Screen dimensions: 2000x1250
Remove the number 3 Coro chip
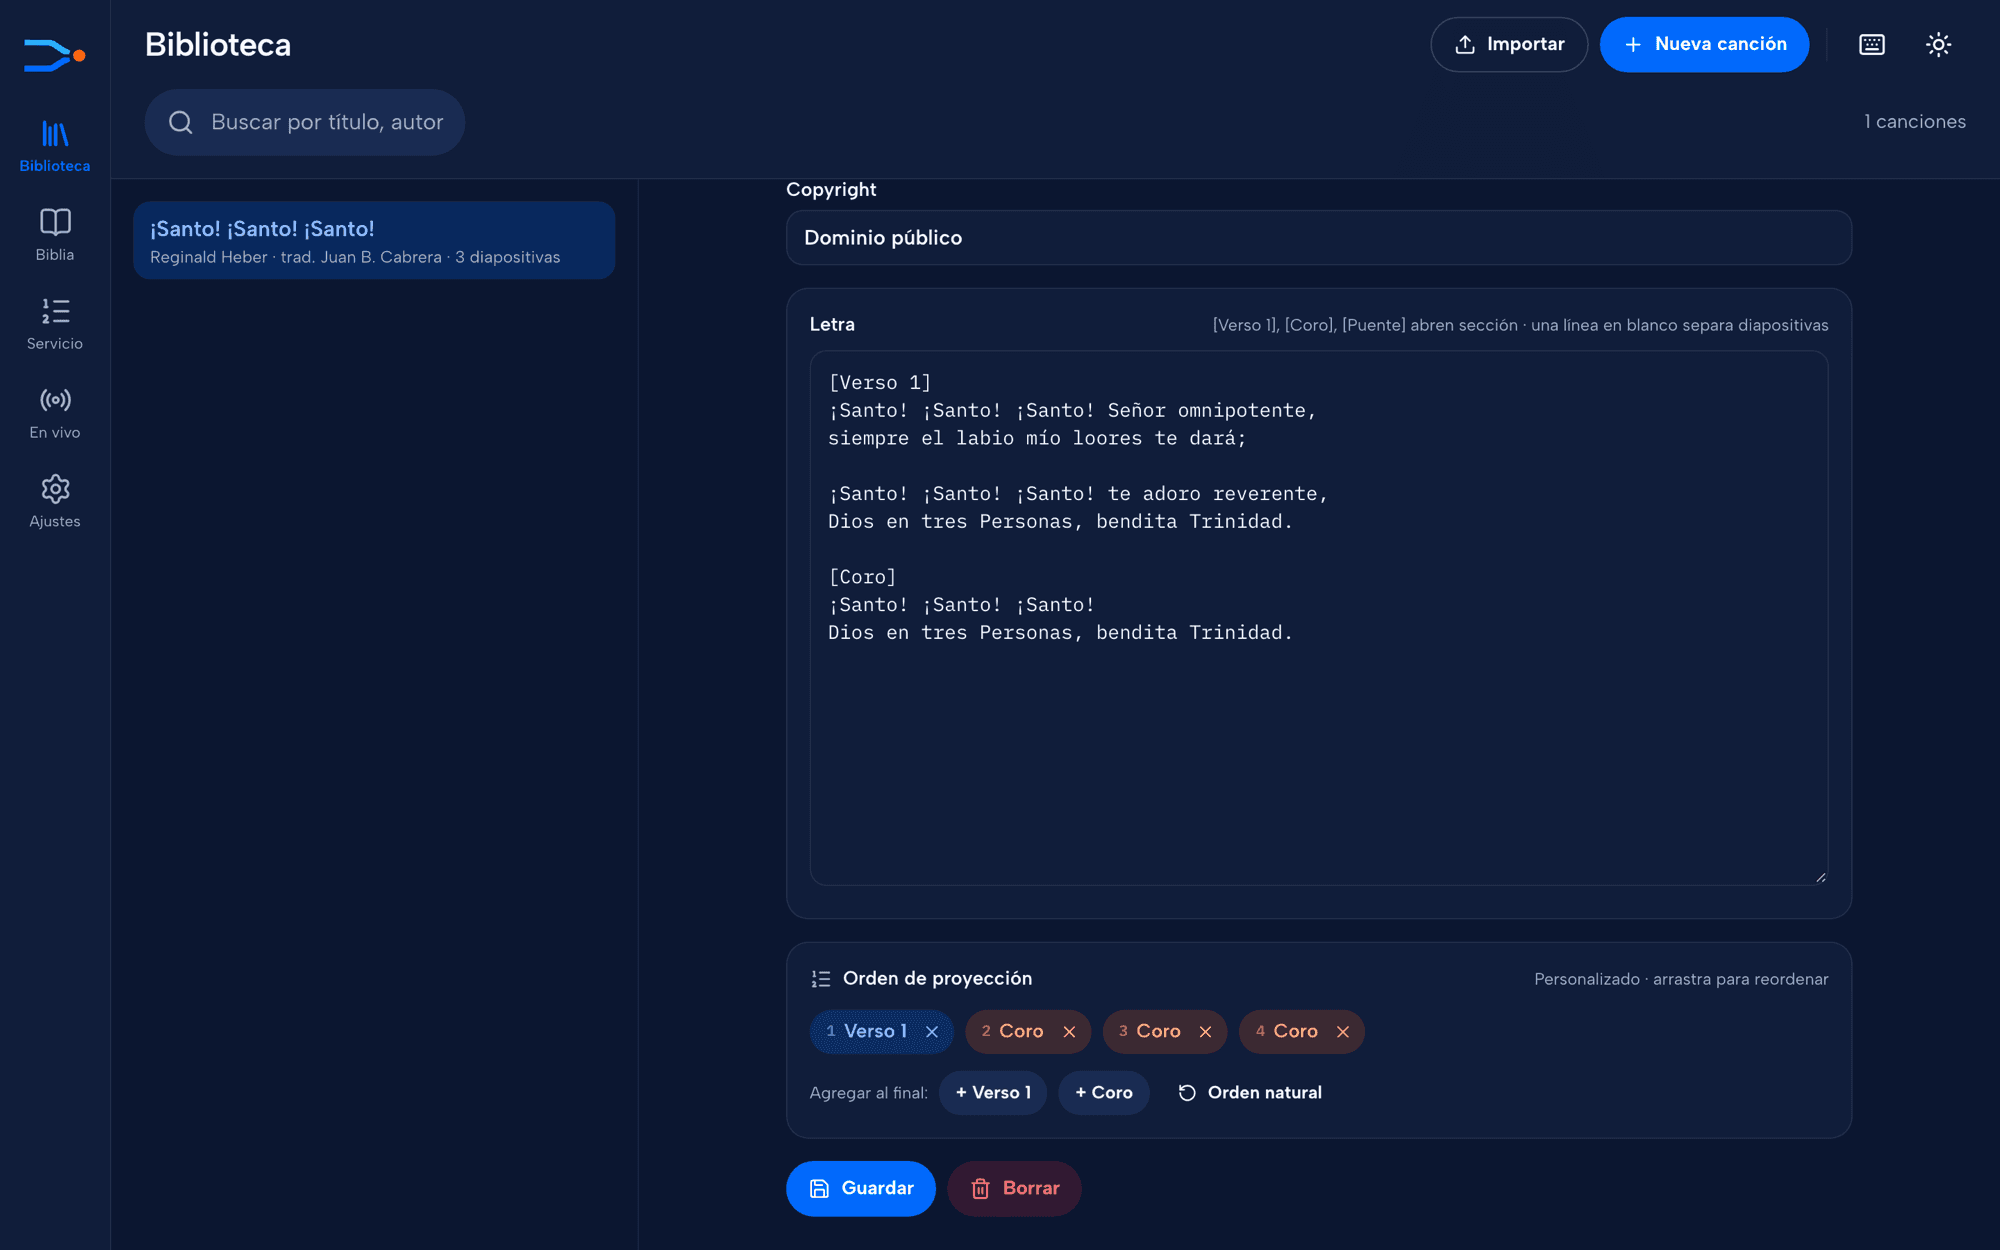(1206, 1032)
